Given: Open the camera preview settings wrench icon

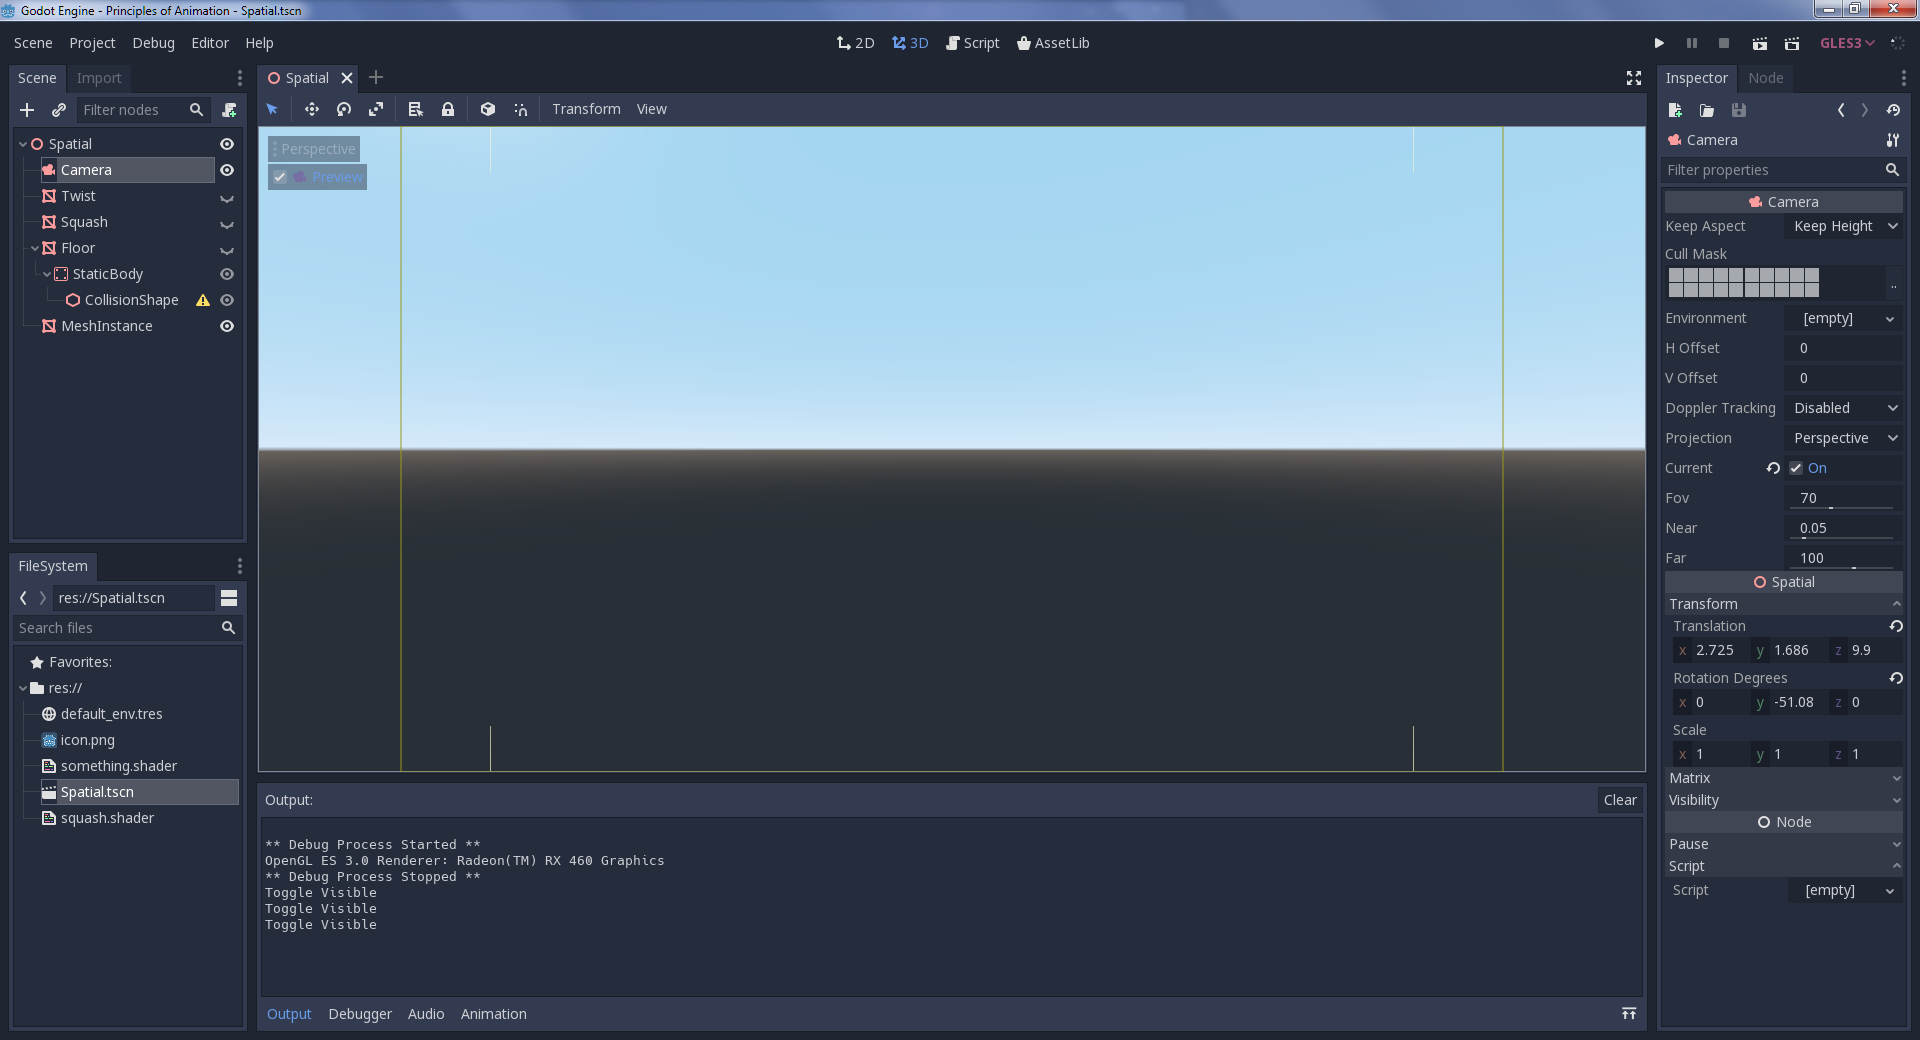Looking at the screenshot, I should (1892, 140).
